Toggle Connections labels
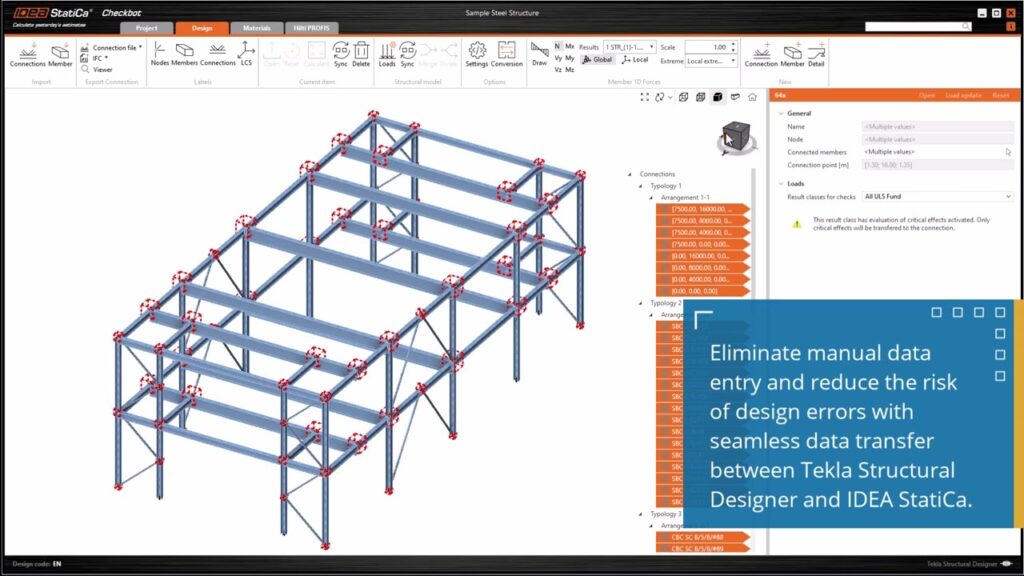Image resolution: width=1024 pixels, height=576 pixels. (217, 54)
